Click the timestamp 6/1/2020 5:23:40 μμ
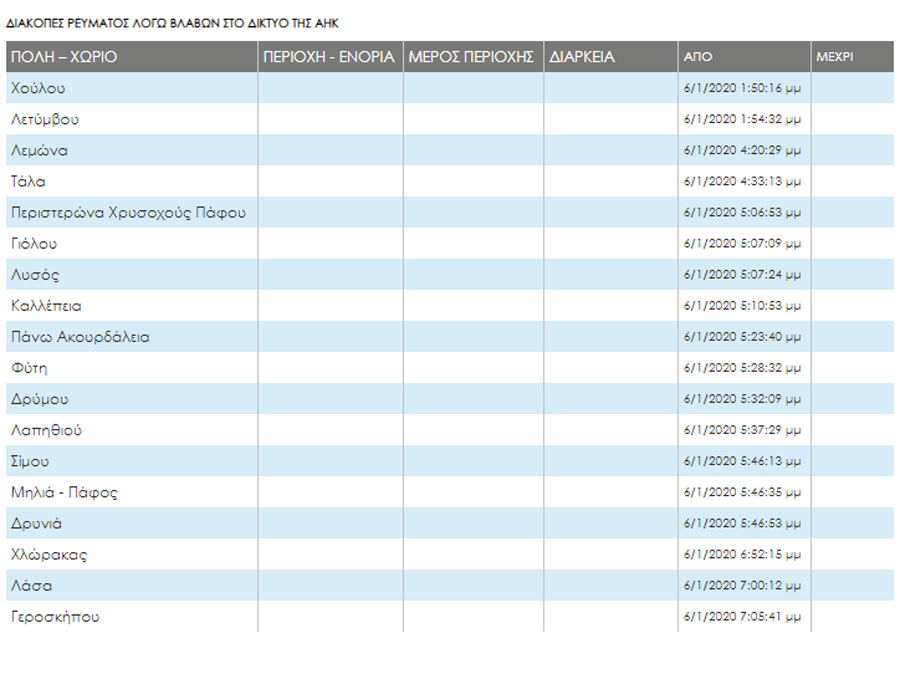This screenshot has width=900, height=674. coord(742,336)
